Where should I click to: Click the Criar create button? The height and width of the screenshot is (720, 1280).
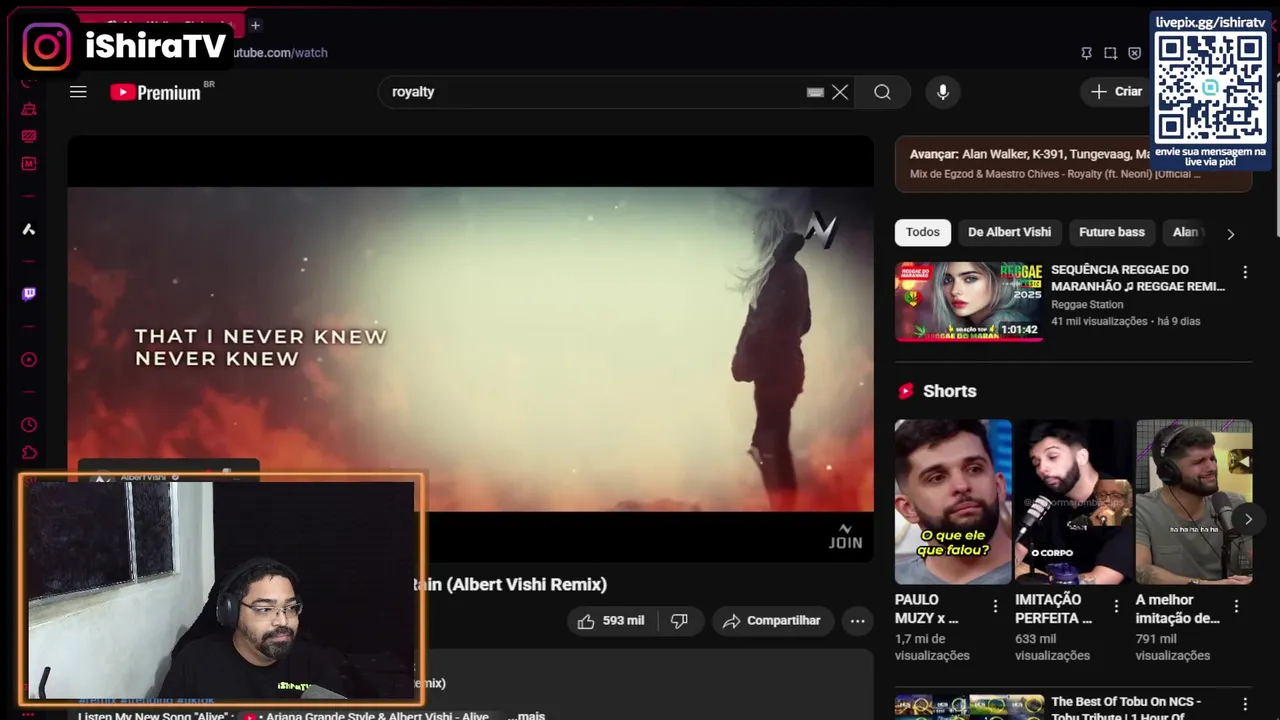pyautogui.click(x=1117, y=91)
